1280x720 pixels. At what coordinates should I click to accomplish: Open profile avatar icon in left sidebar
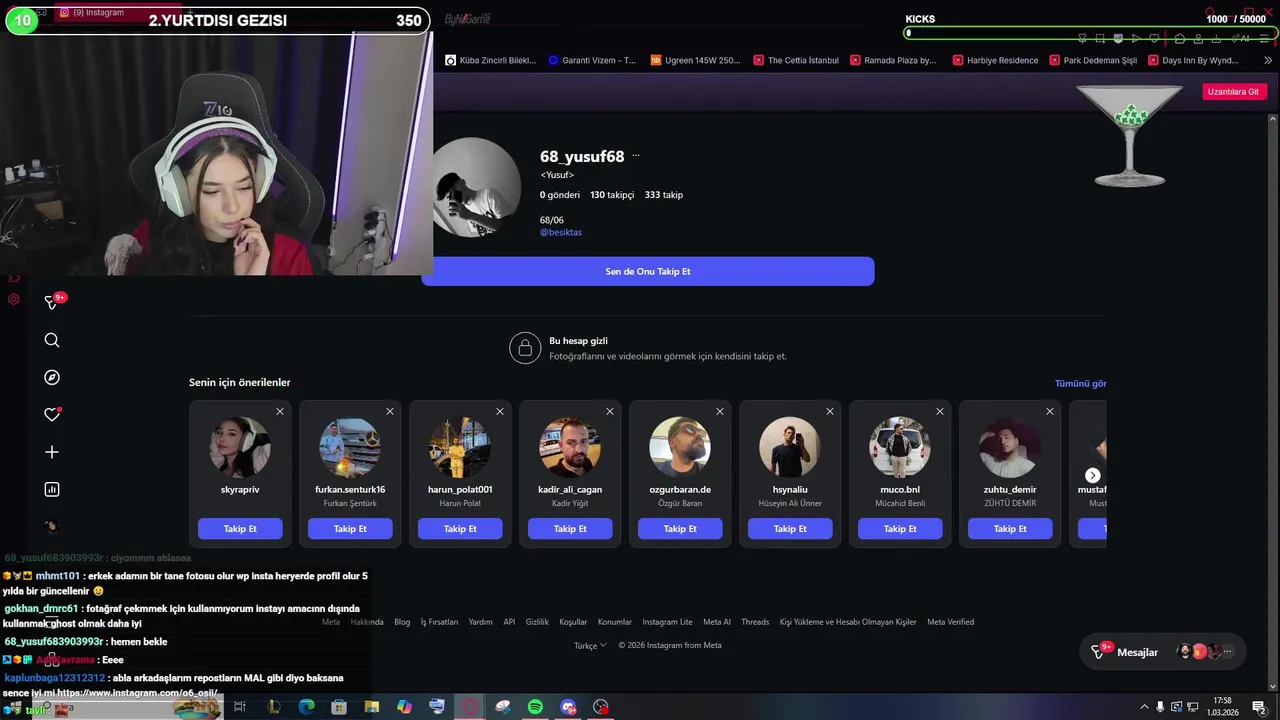point(52,527)
